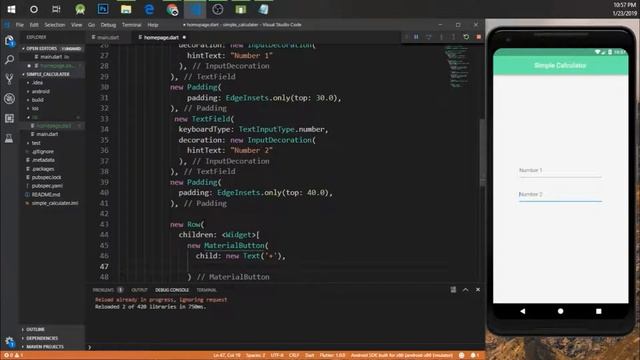Open the Source Control view

(x=9, y=79)
